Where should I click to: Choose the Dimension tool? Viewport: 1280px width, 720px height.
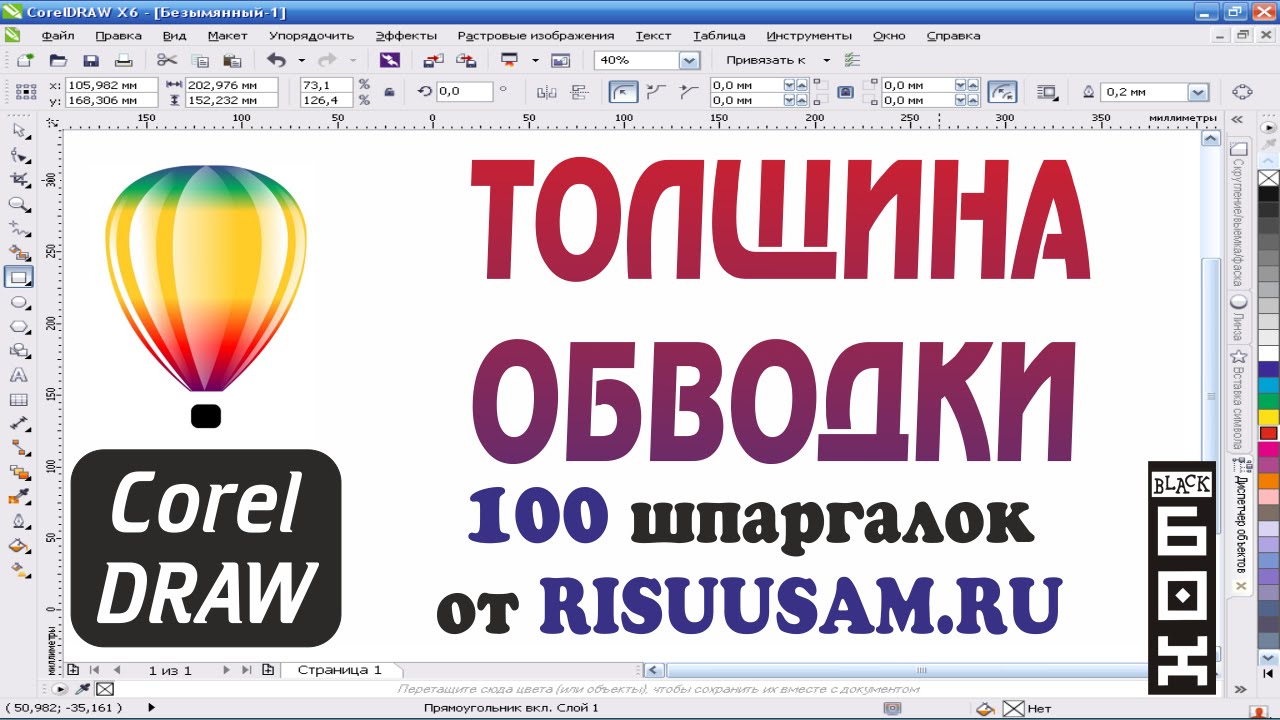tap(19, 424)
